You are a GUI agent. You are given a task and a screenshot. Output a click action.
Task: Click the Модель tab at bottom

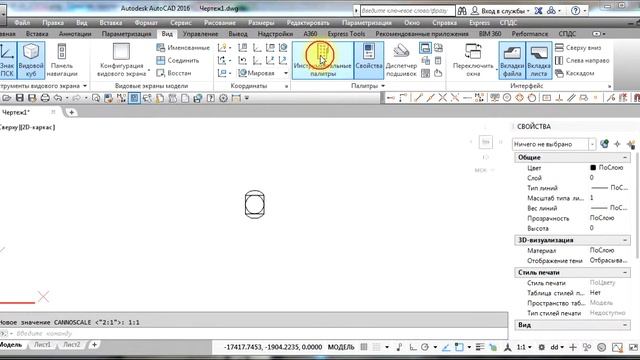11,345
